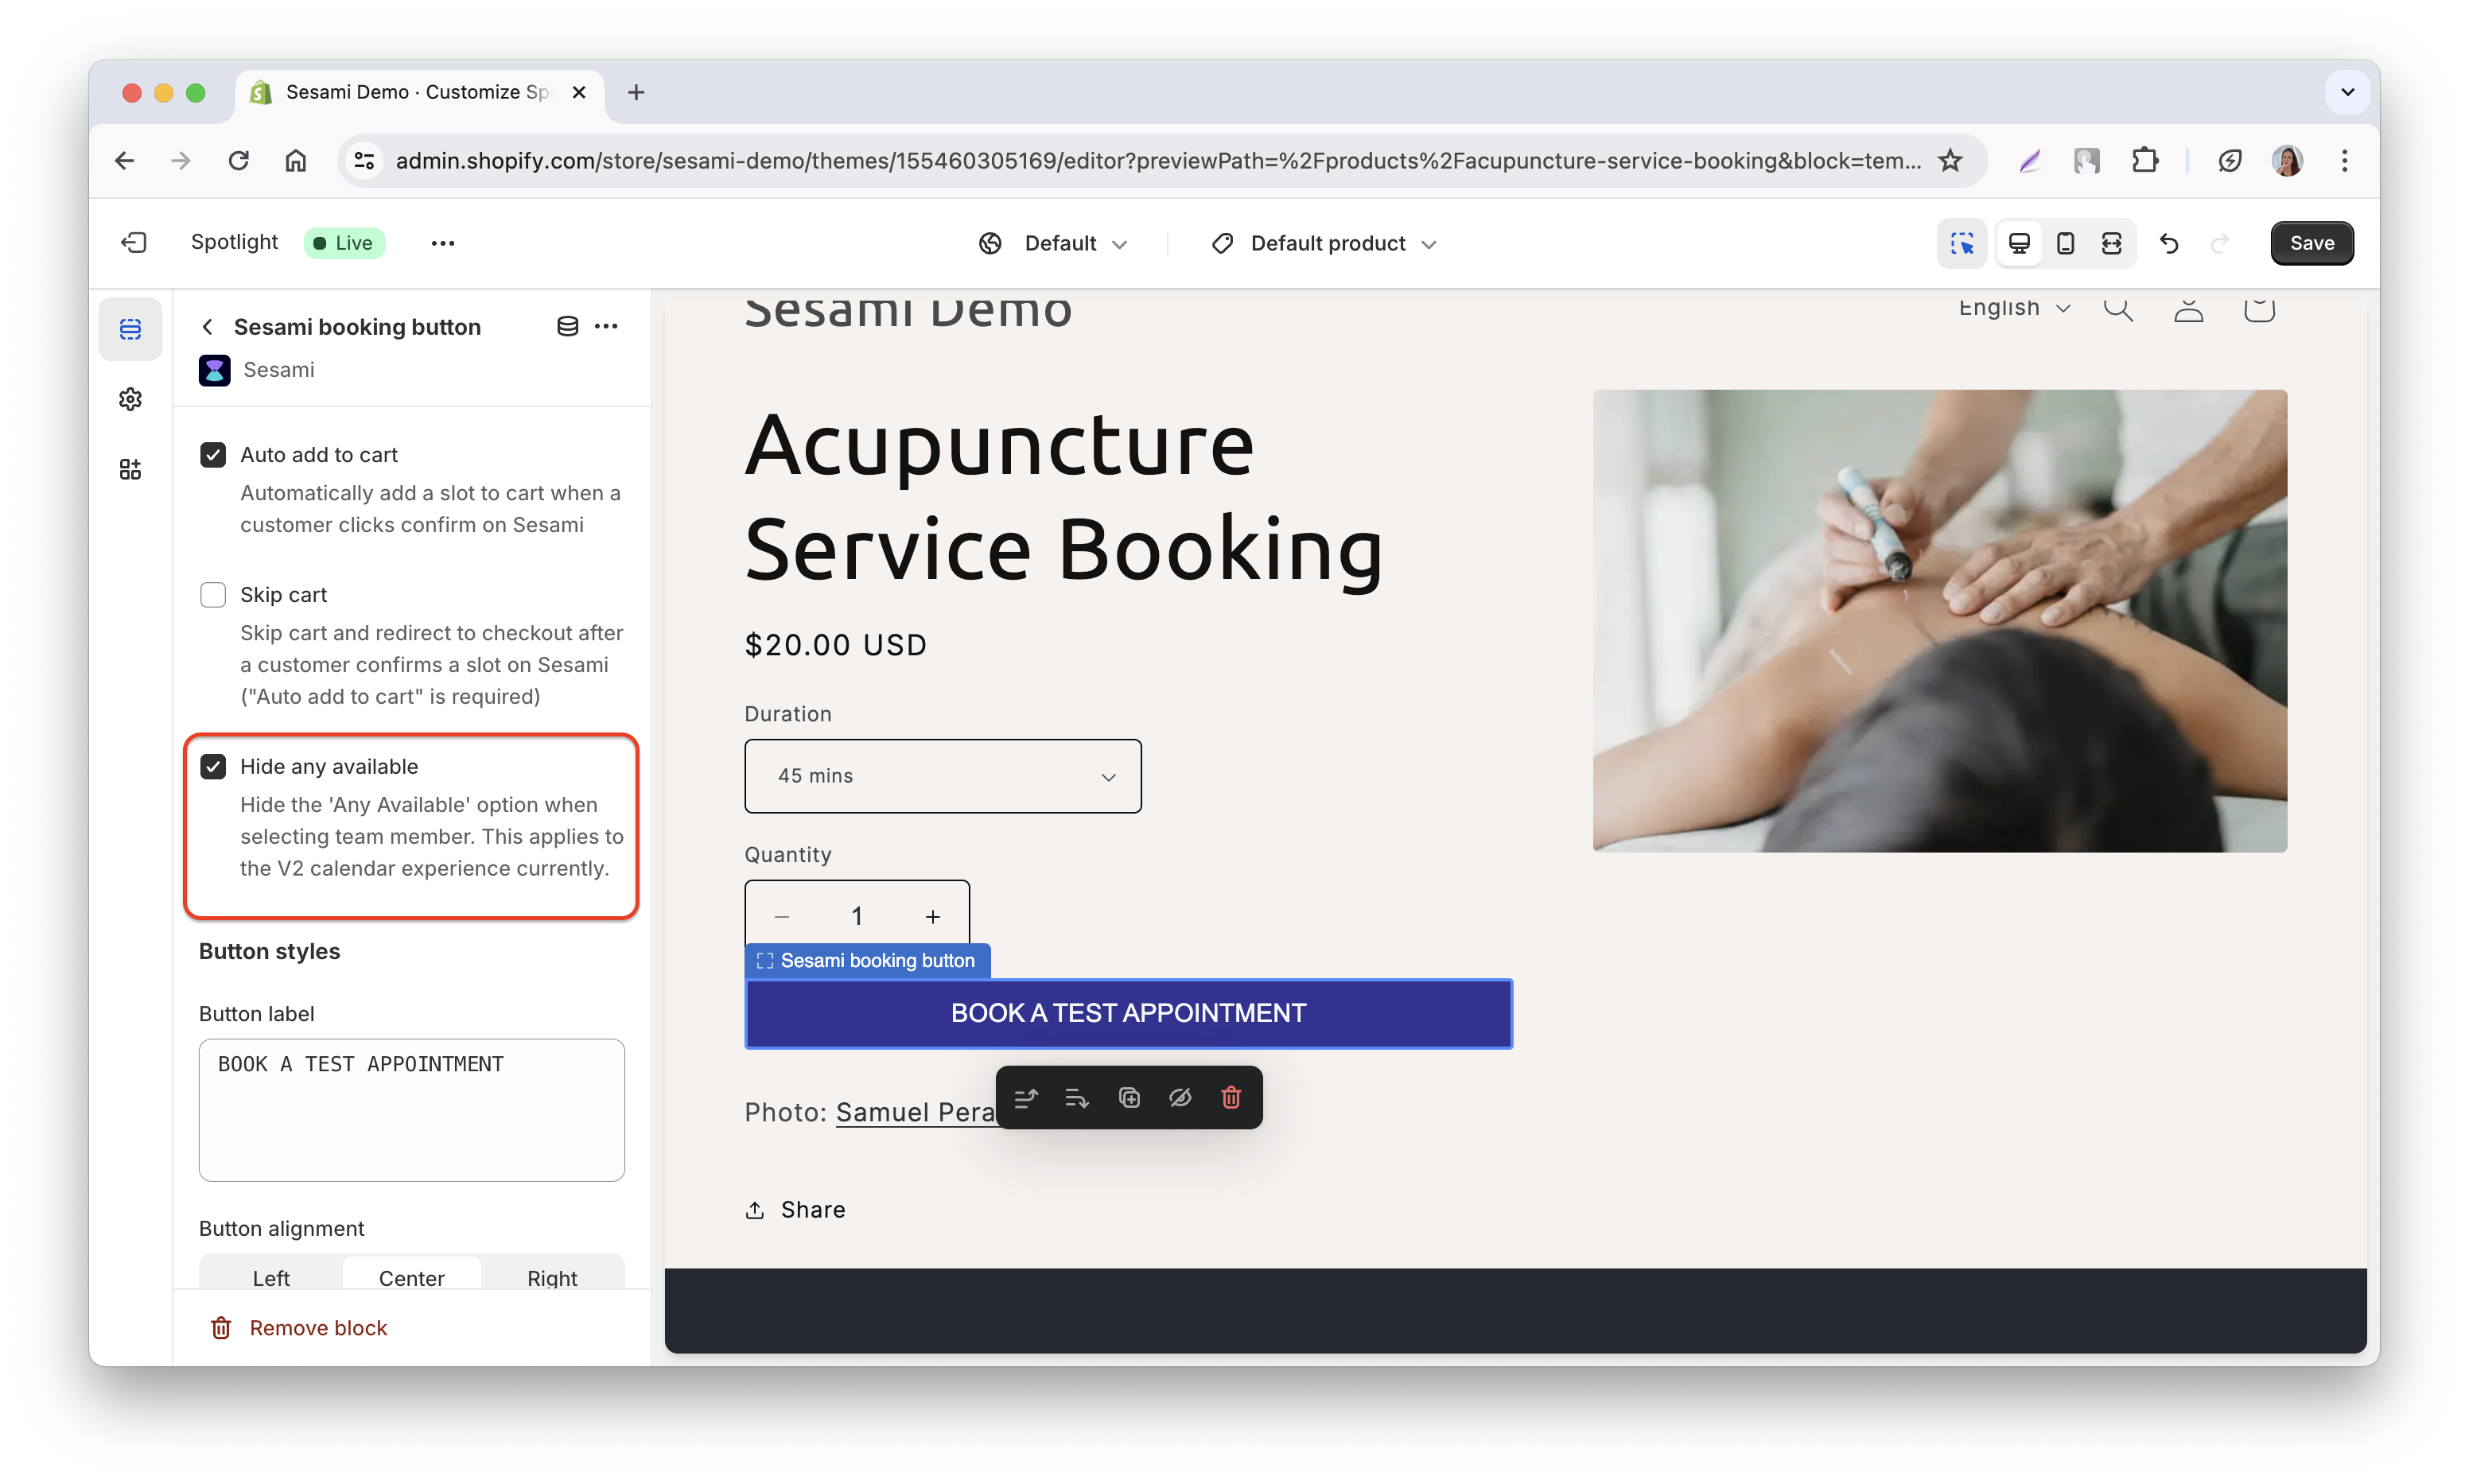2469x1484 pixels.
Task: Save the theme changes
Action: pos(2311,243)
